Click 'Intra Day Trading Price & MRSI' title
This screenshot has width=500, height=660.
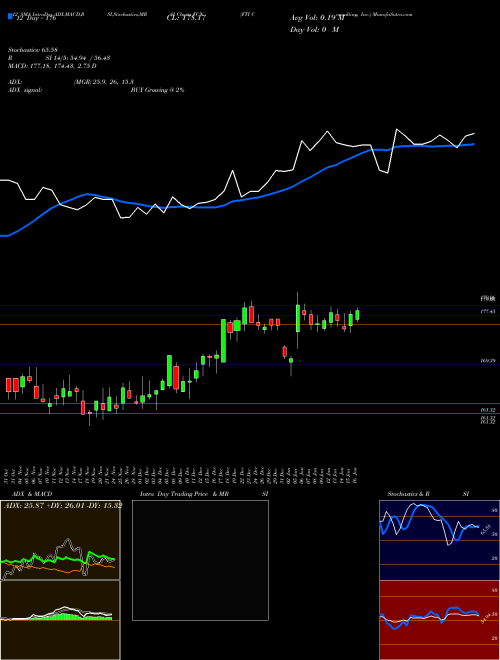pos(204,494)
